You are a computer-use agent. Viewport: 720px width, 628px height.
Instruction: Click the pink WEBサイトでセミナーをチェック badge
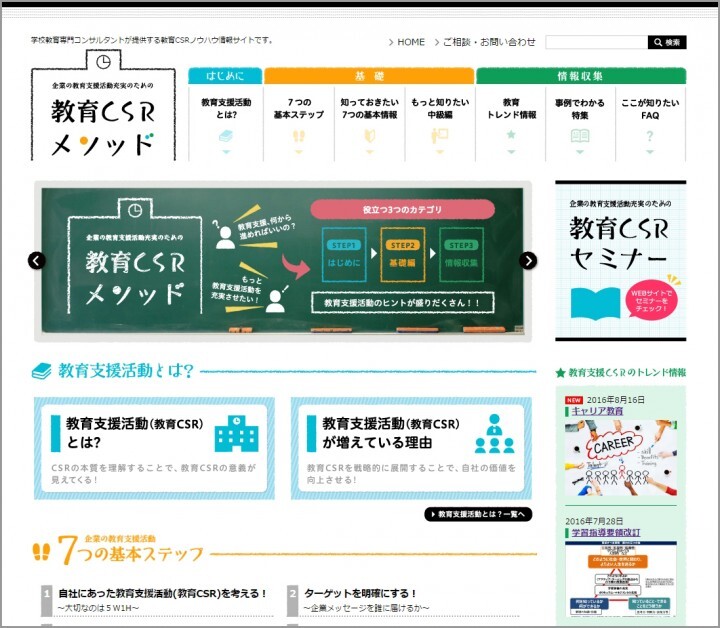651,299
